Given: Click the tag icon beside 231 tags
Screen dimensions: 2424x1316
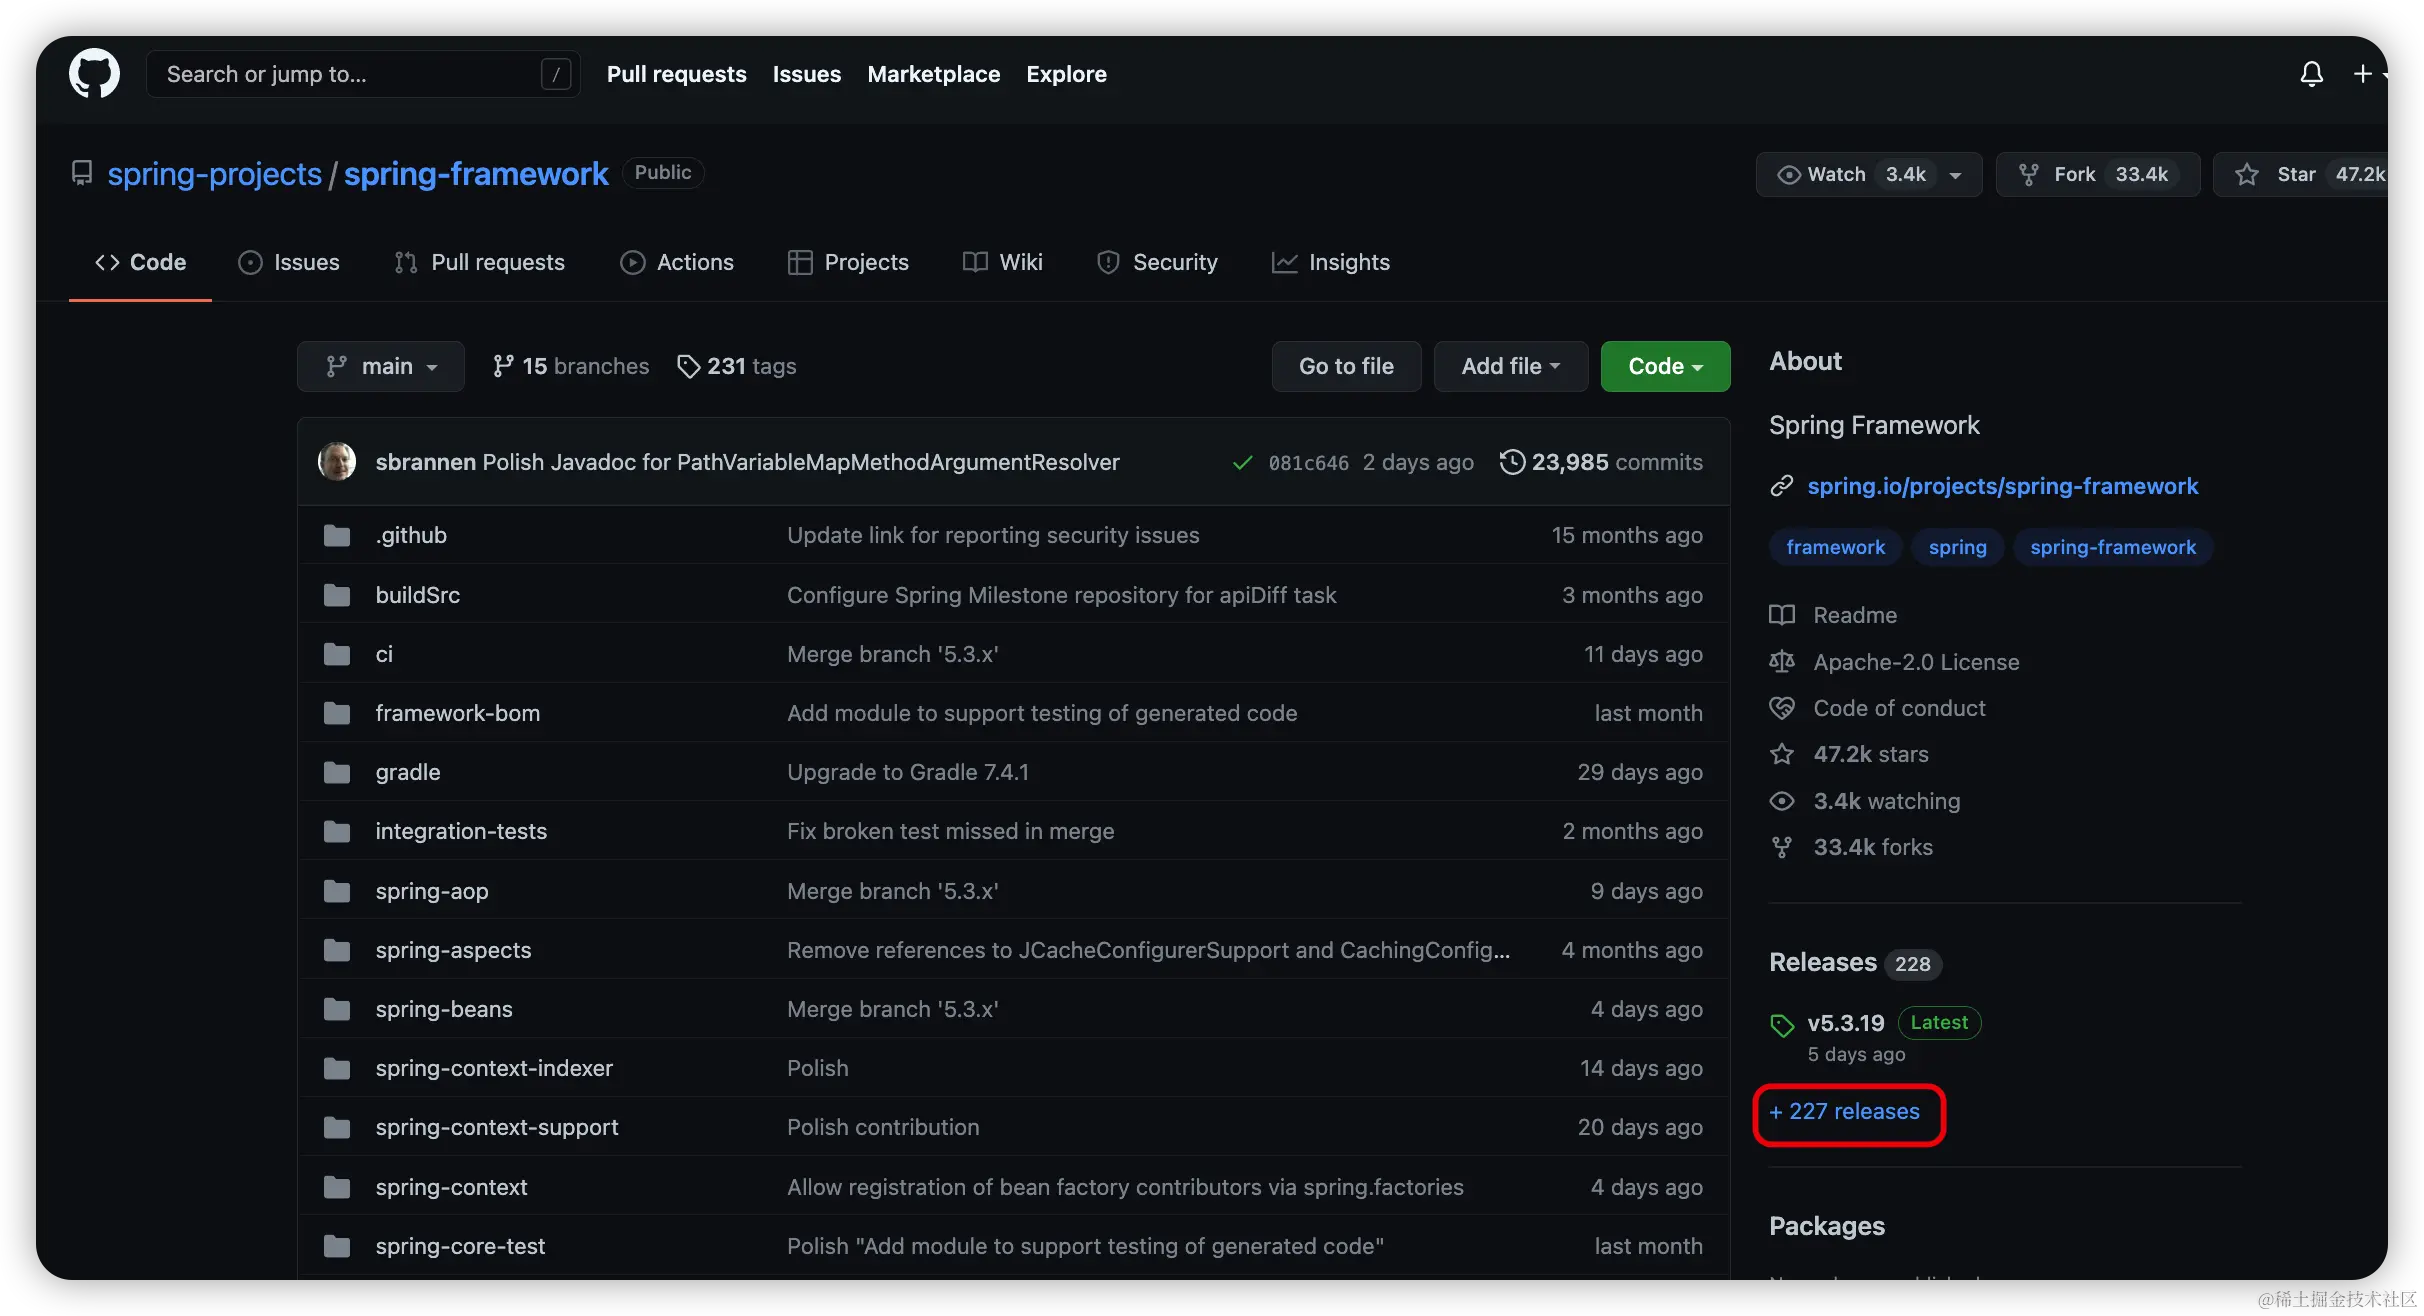Looking at the screenshot, I should point(688,366).
